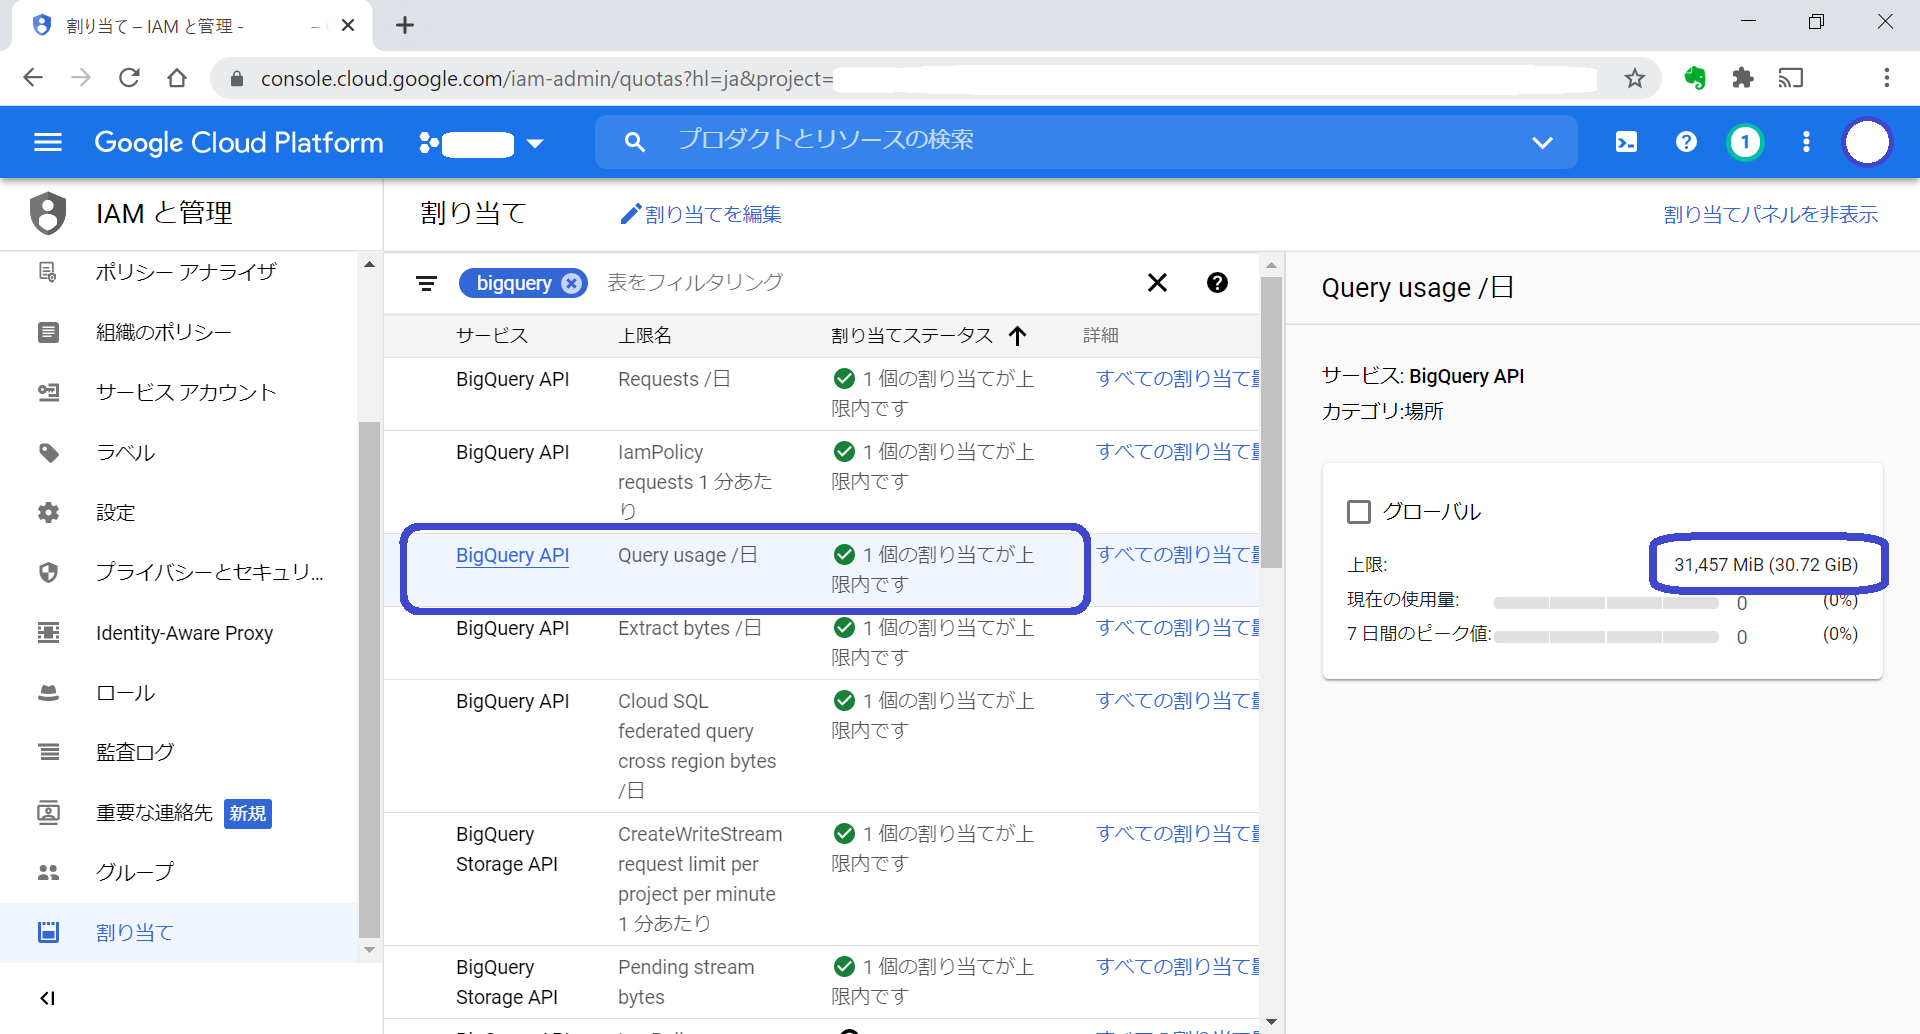
Task: Click すべての割り当て link in Requests row
Action: click(1177, 379)
